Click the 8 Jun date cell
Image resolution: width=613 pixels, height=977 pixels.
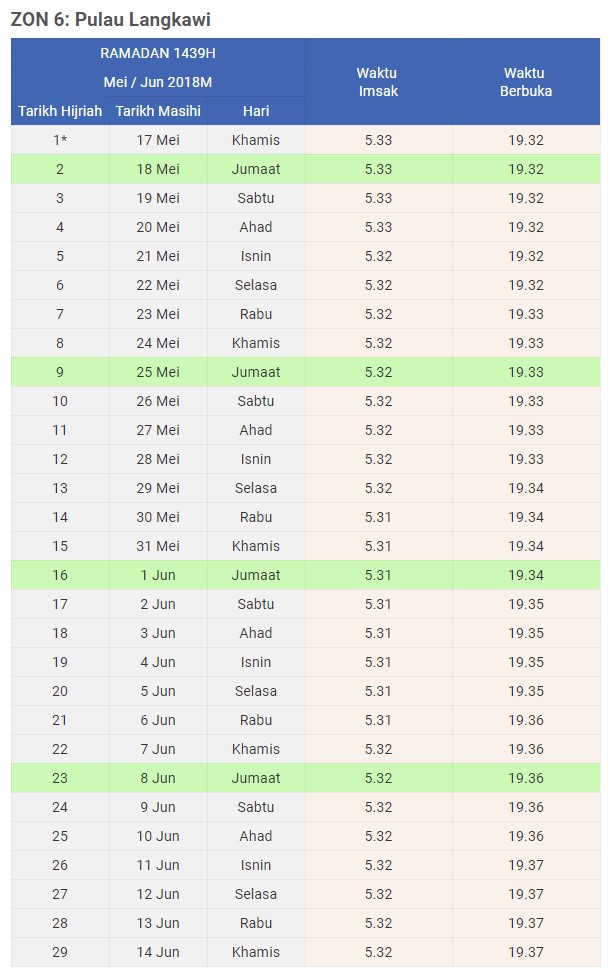[x=158, y=778]
